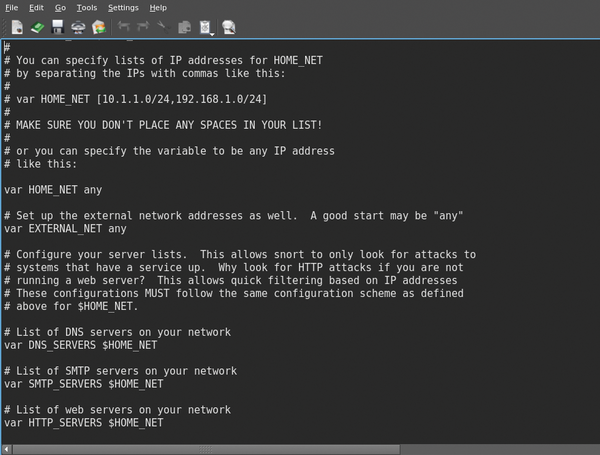600x455 pixels.
Task: Click '# by separating the IPs with commas' line
Action: click(145, 73)
